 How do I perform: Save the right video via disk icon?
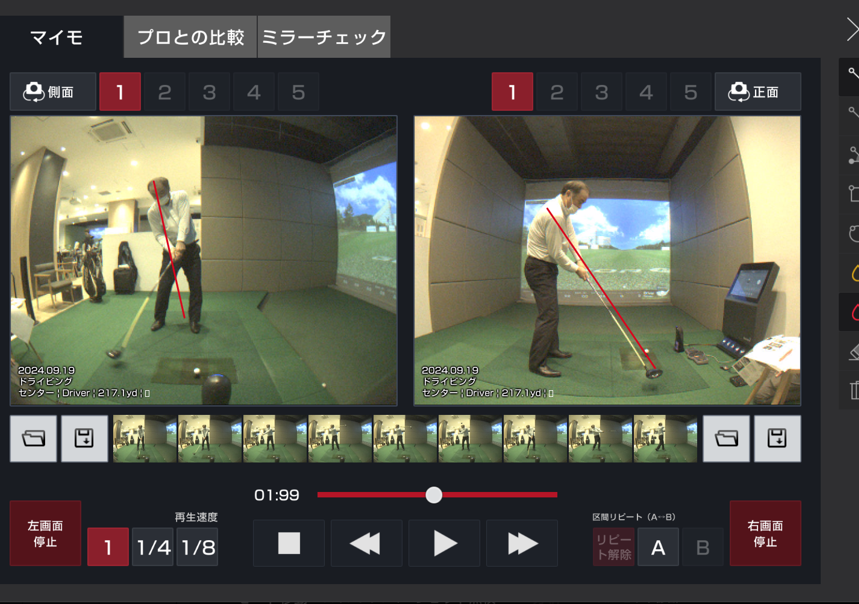(x=776, y=439)
